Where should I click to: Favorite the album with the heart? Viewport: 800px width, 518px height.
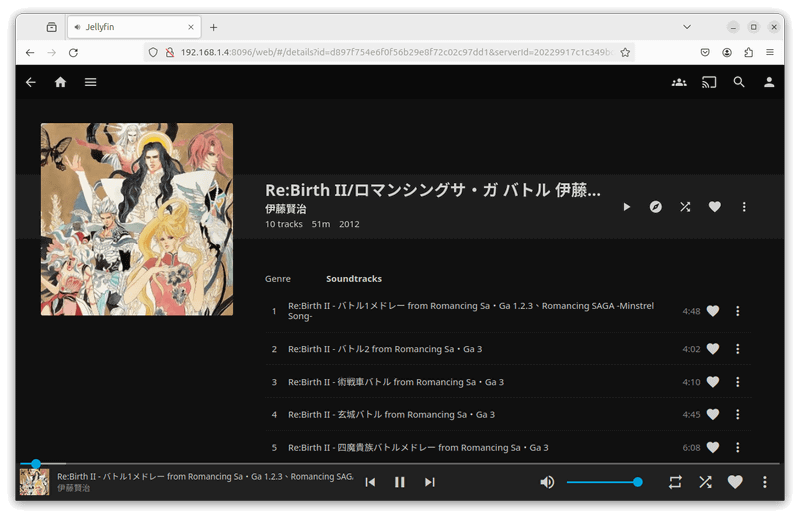click(715, 207)
